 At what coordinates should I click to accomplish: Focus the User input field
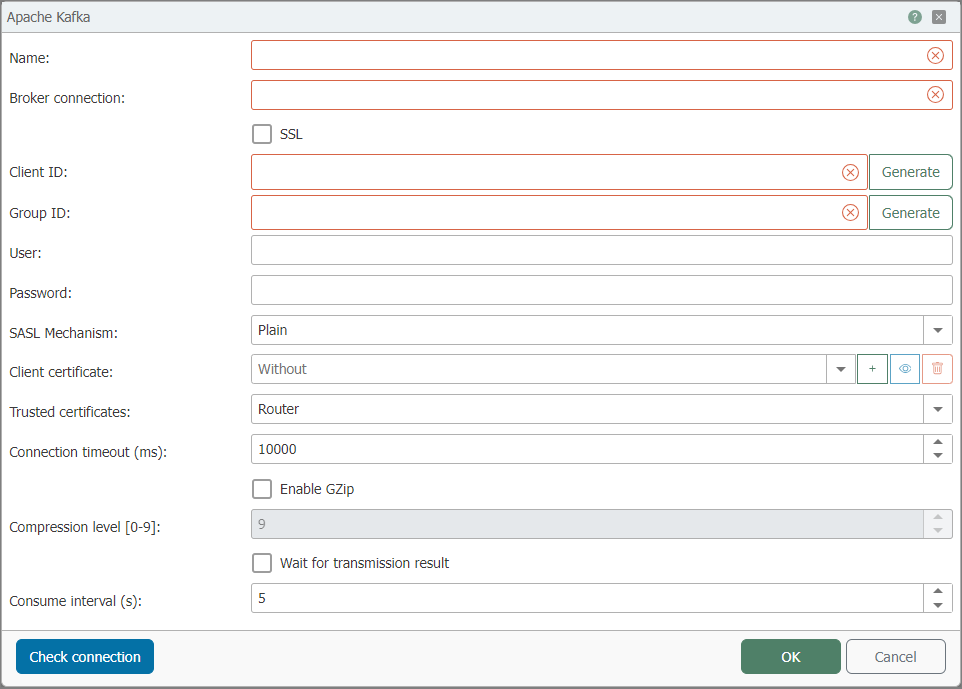pyautogui.click(x=601, y=250)
